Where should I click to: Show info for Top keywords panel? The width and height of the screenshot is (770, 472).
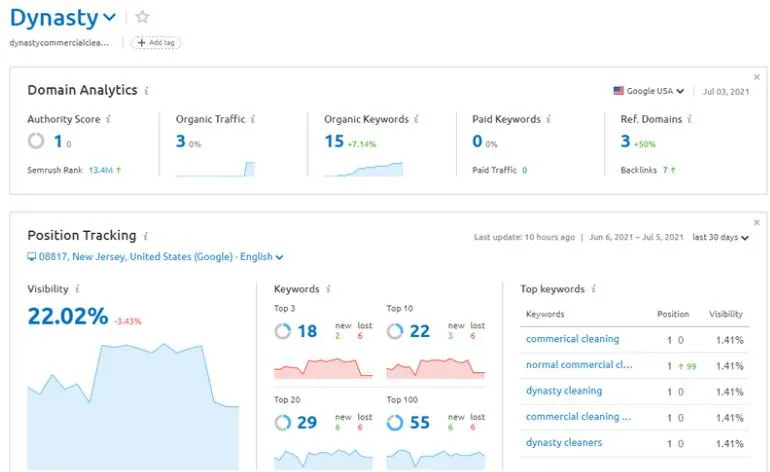coord(594,289)
